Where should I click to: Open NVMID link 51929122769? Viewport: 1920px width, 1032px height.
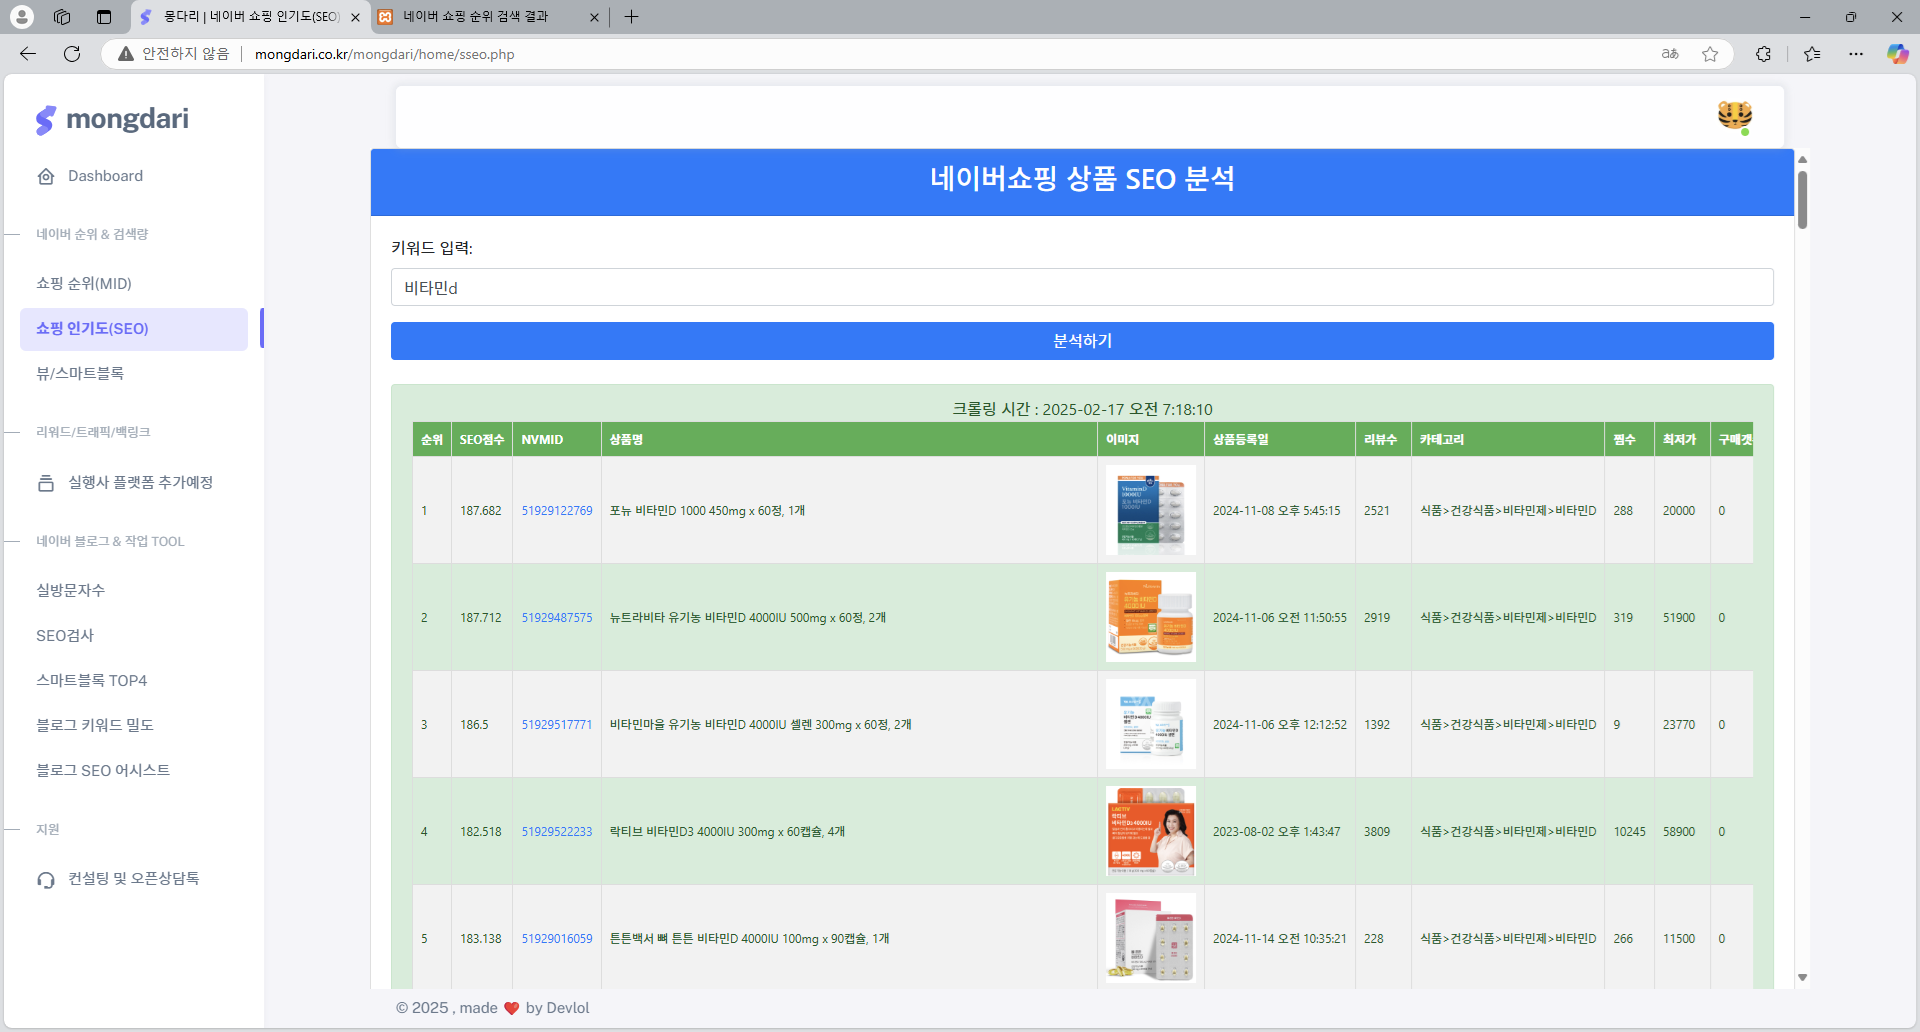point(556,510)
